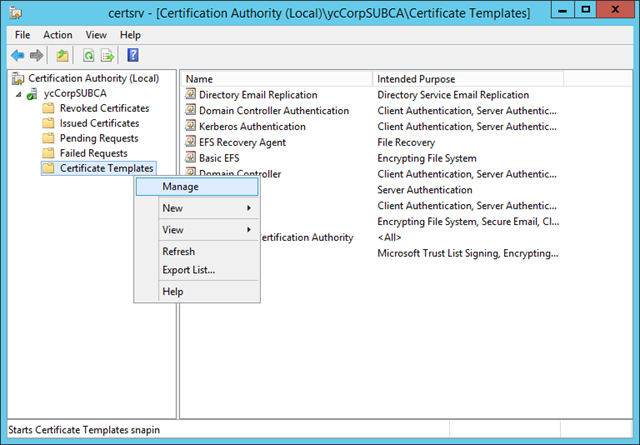This screenshot has width=640, height=445.
Task: Select the Directory Email Replication row
Action: coord(258,95)
